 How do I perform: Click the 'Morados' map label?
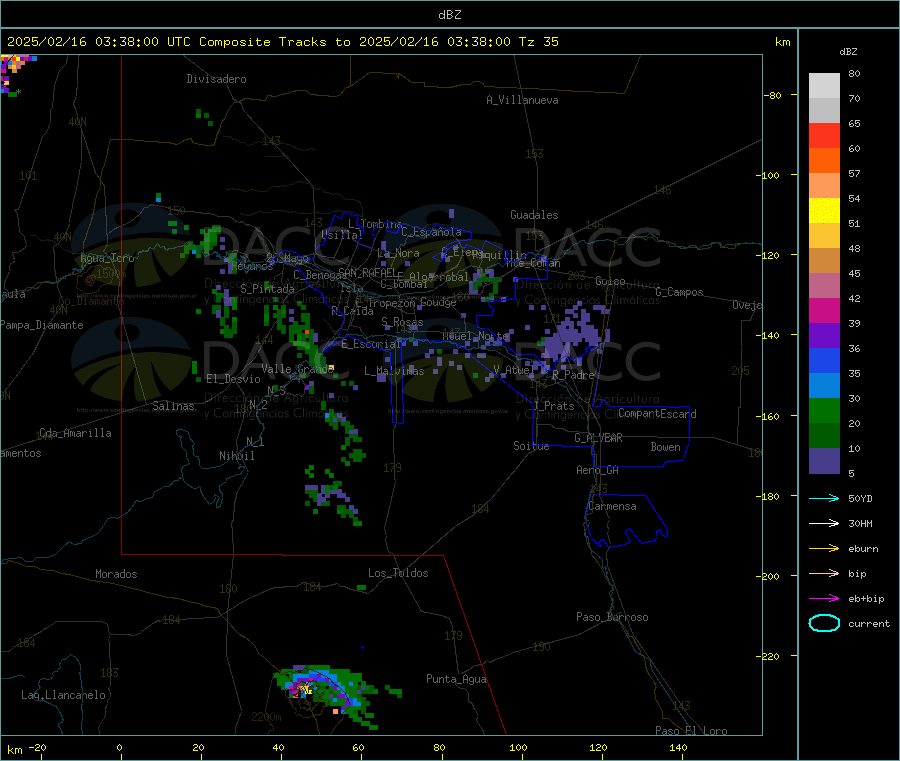(116, 574)
